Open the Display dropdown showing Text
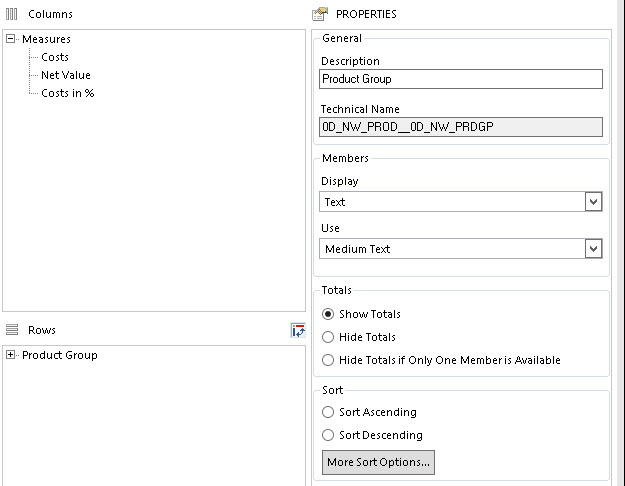625x486 pixels. point(461,202)
